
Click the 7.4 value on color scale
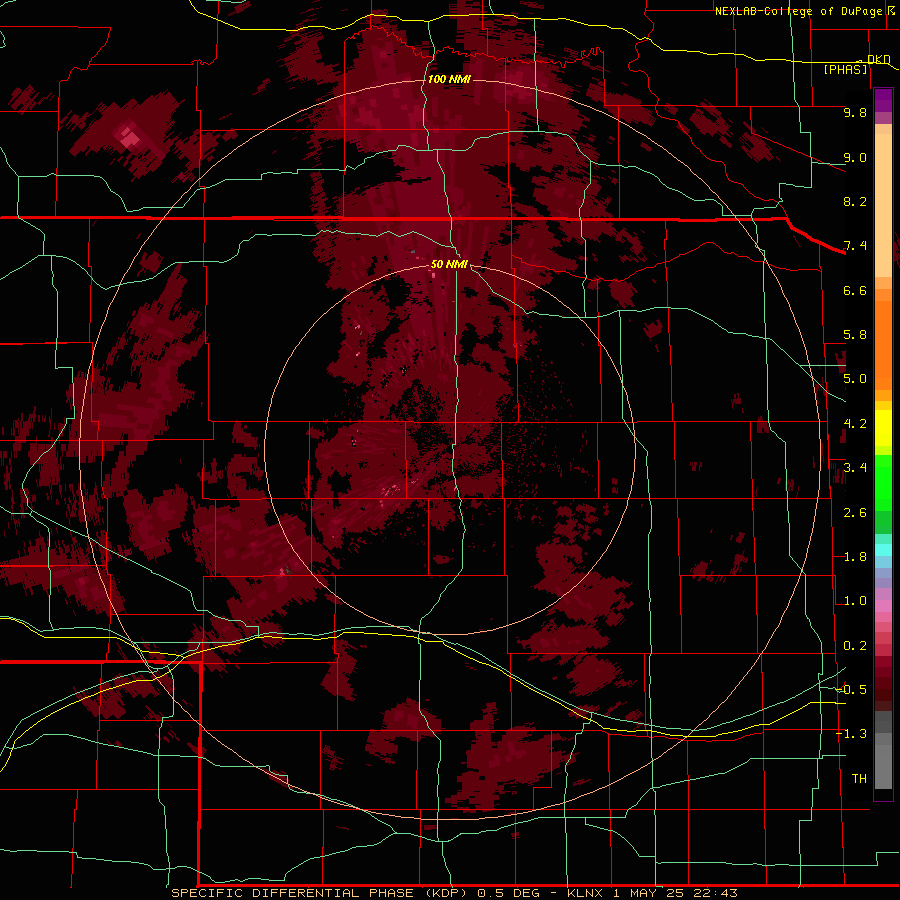855,246
